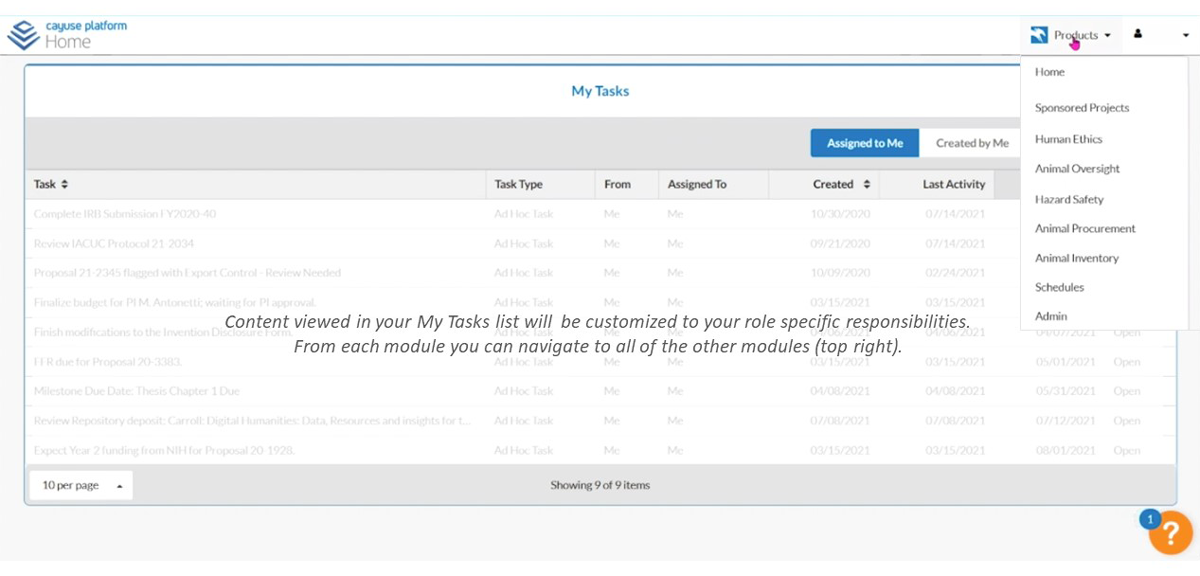This screenshot has height=576, width=1200.
Task: Click the Products logo icon
Action: pos(1039,35)
